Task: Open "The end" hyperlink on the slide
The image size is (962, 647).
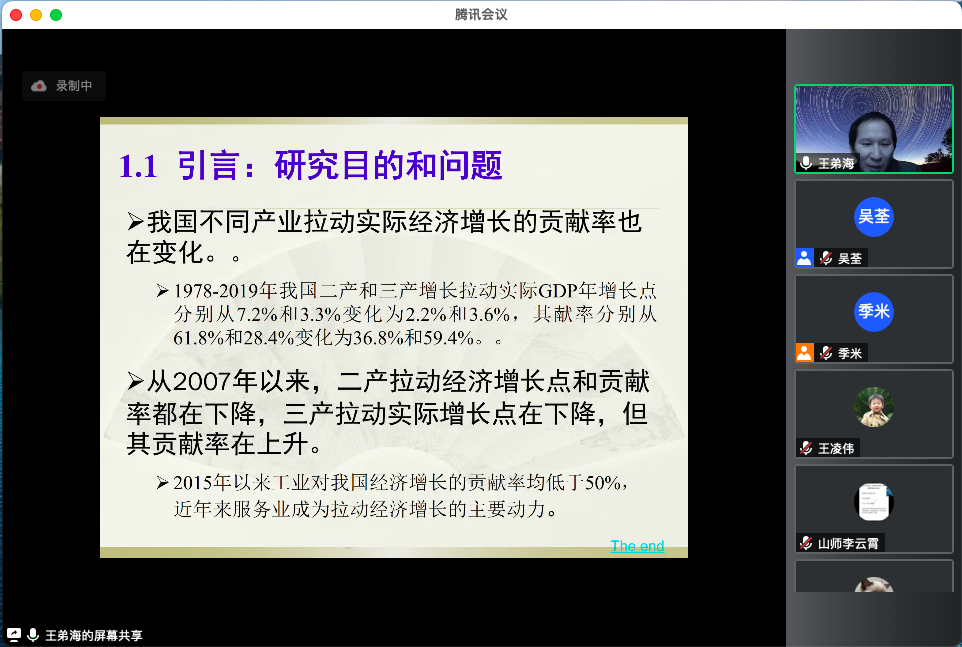Action: (637, 546)
